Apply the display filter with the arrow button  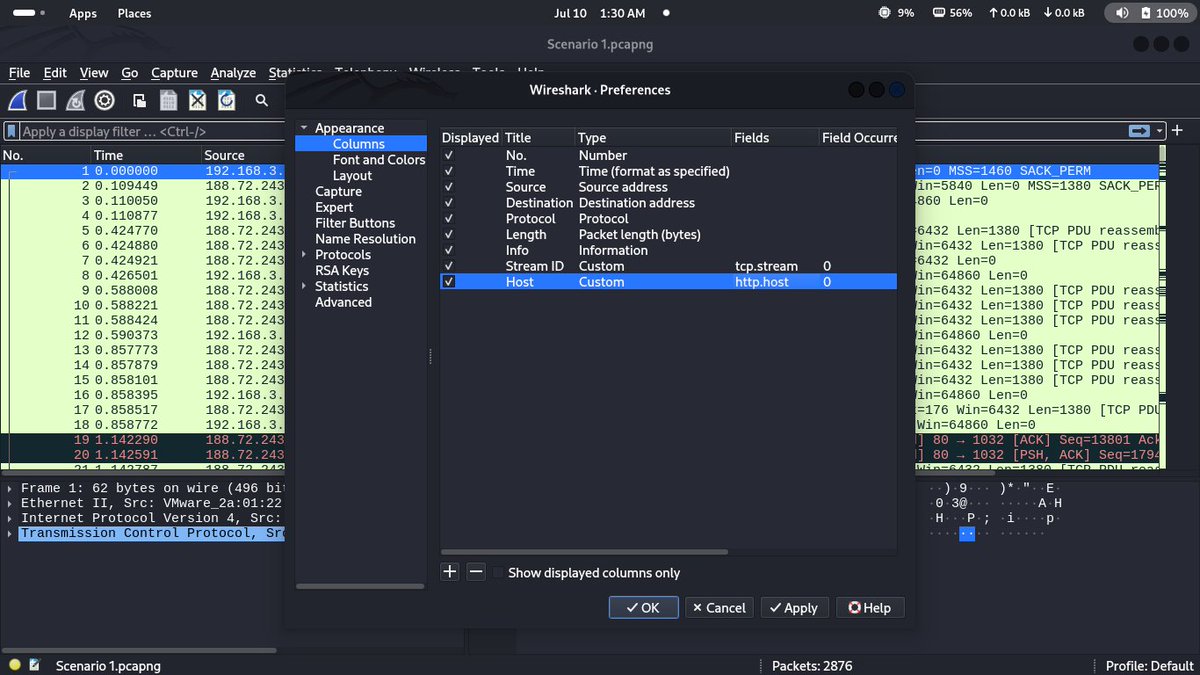(1139, 131)
